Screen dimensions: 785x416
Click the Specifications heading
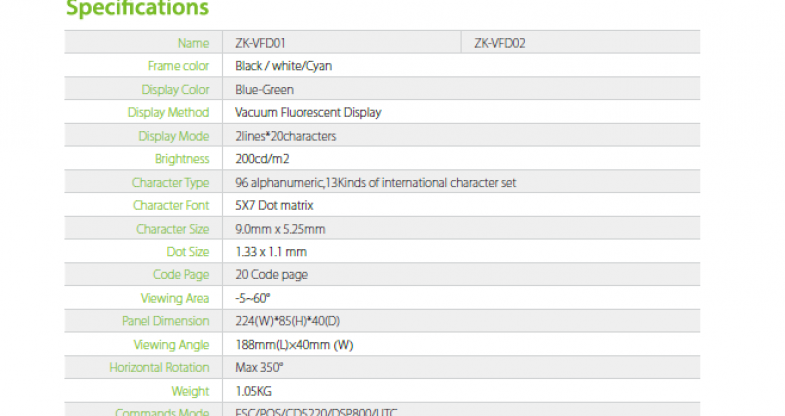[x=137, y=9]
